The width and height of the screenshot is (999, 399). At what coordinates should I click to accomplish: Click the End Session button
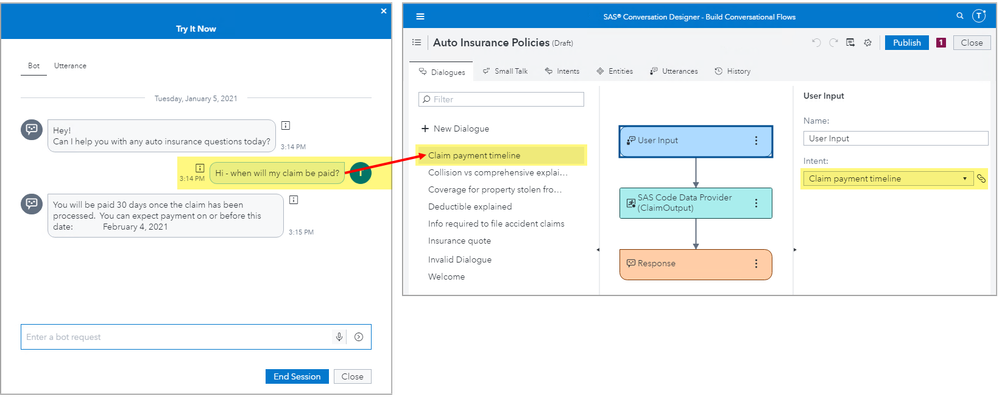[297, 377]
